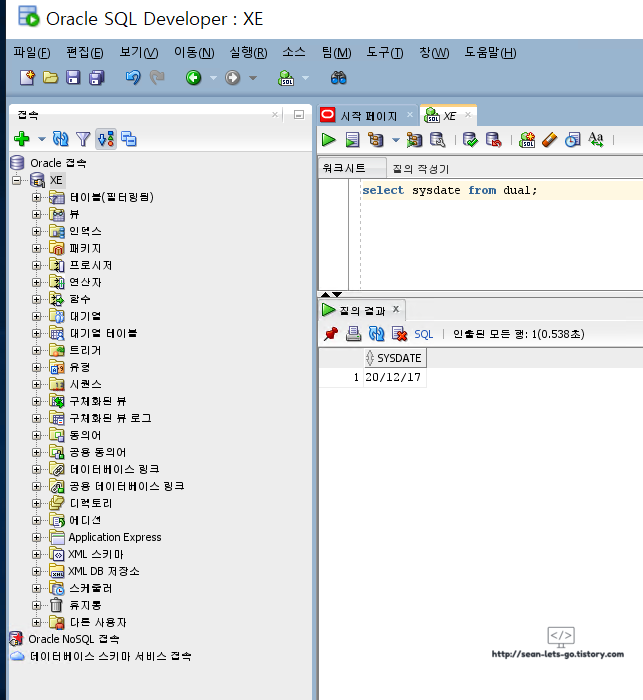643x700 pixels.
Task: Click the Clear eraser icon
Action: click(550, 140)
